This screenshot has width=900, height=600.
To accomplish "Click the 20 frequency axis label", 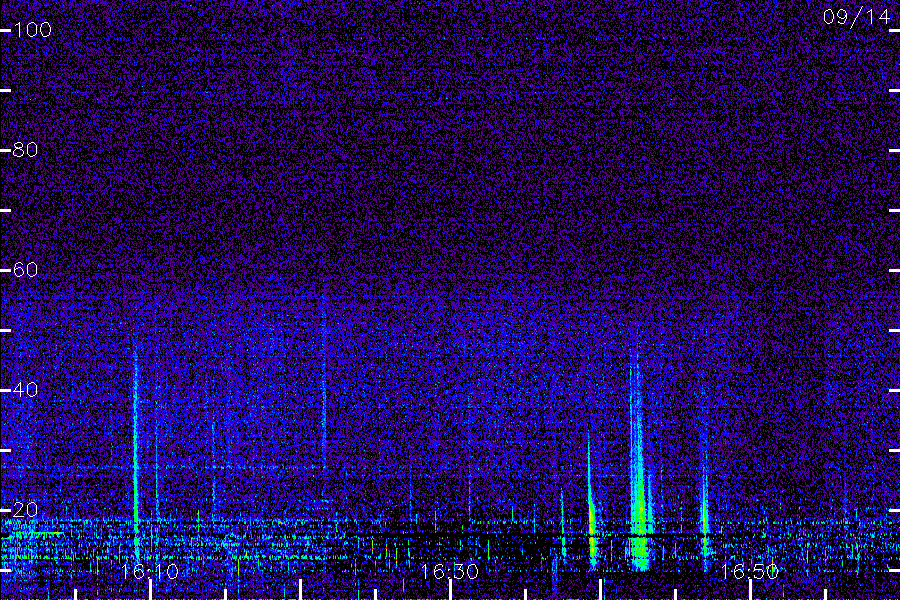I will [25, 510].
